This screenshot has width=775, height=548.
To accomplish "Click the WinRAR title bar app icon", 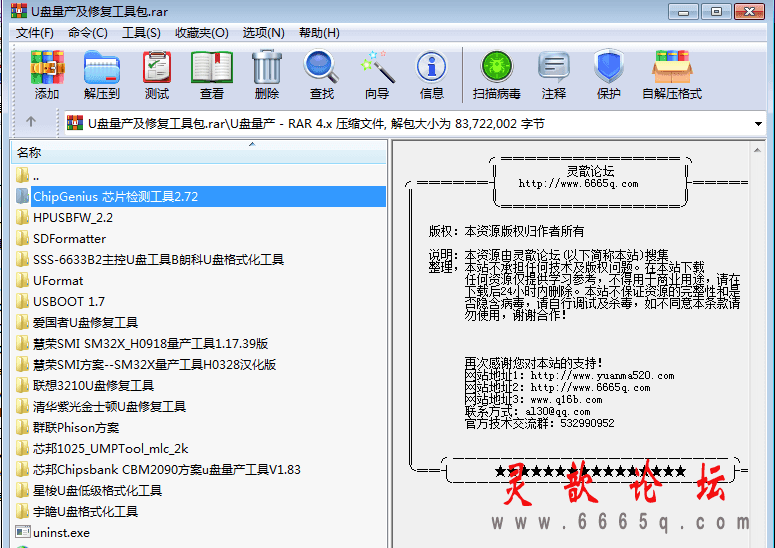I will coord(19,10).
